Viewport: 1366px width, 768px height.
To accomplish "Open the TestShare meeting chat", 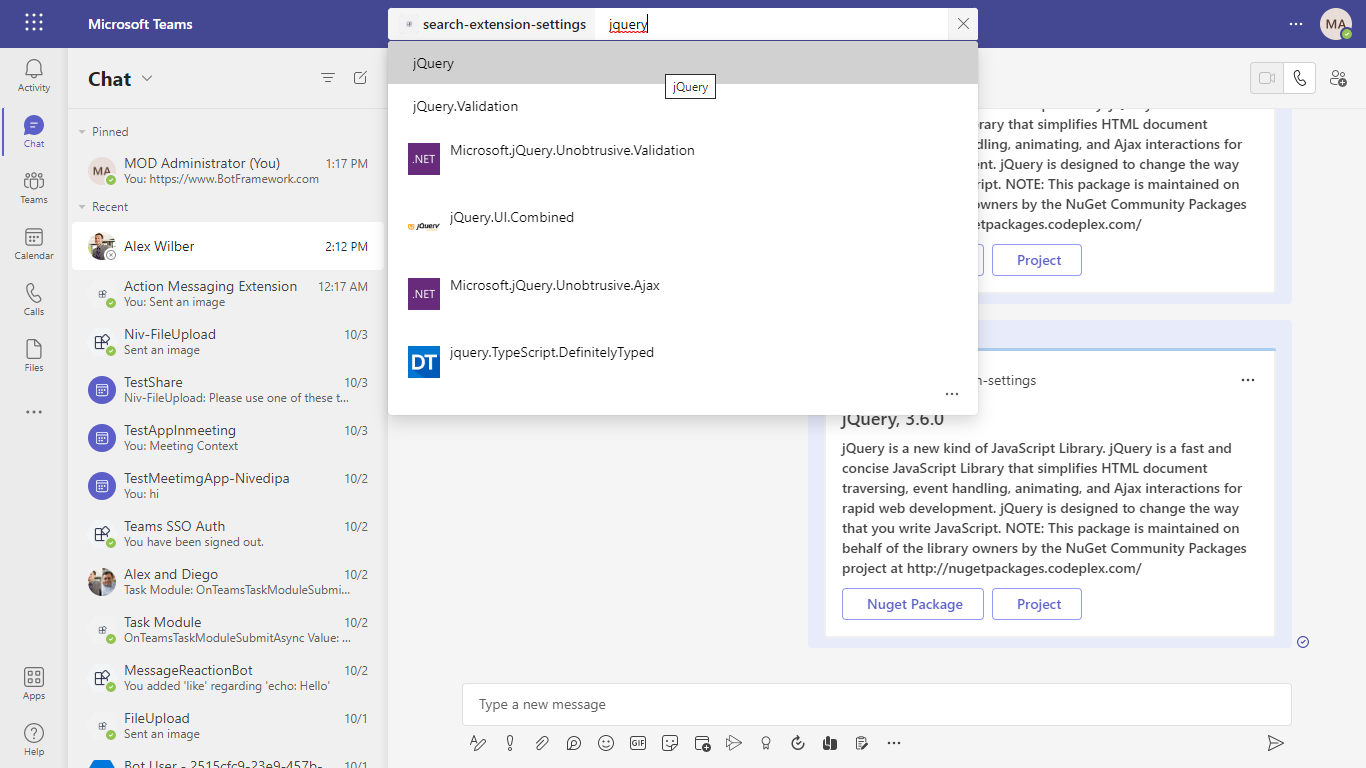I will 227,390.
